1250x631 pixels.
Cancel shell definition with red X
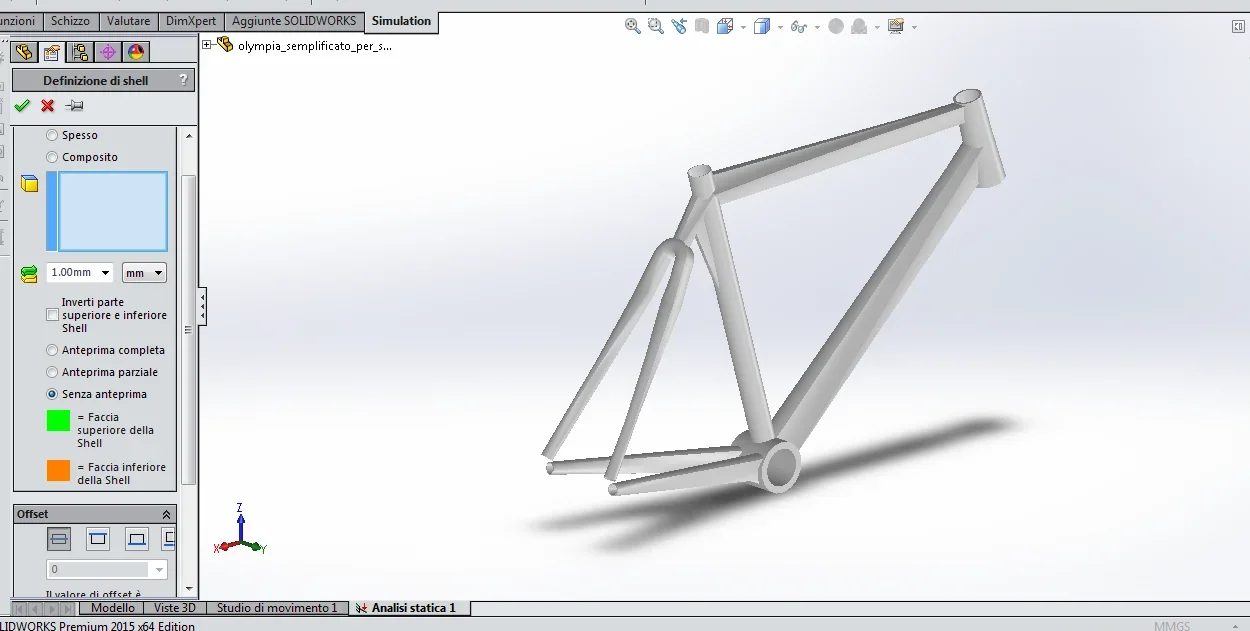coord(47,106)
